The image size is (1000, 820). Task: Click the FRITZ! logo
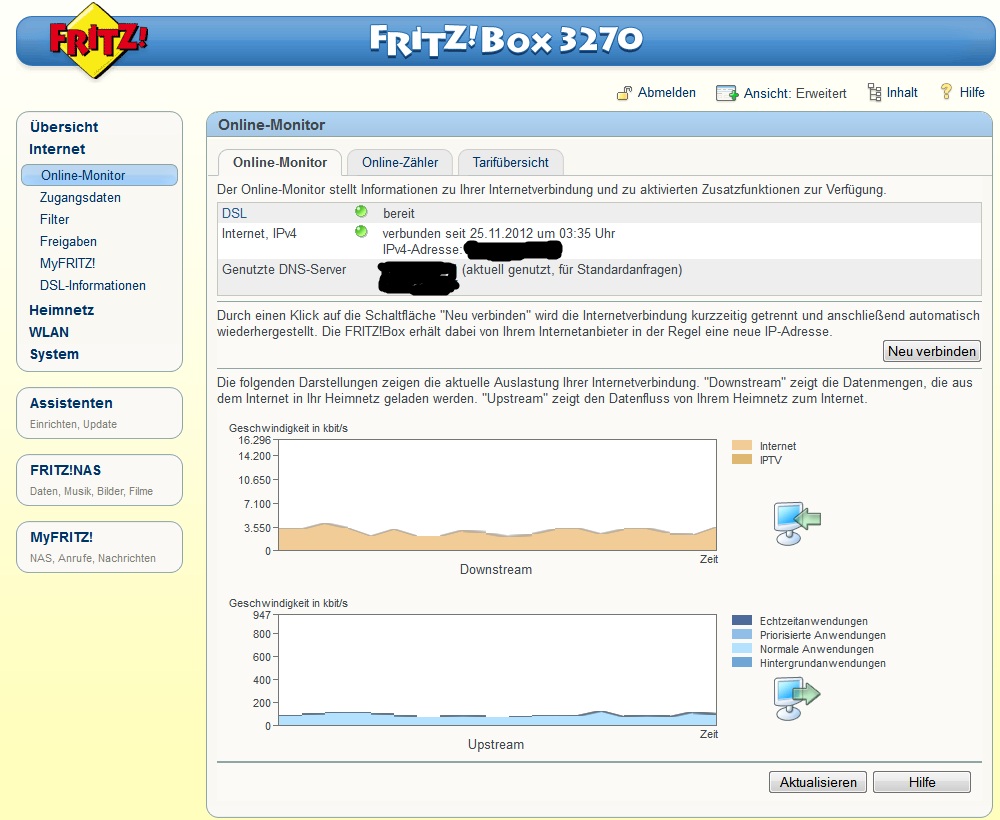click(x=98, y=41)
